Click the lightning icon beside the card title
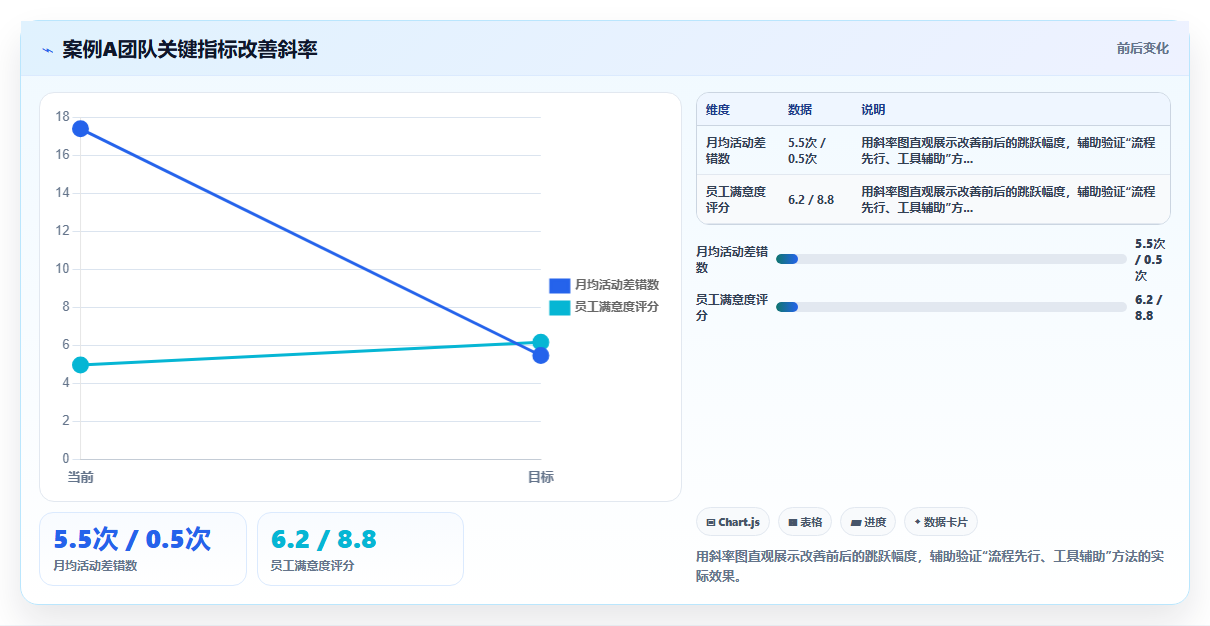The height and width of the screenshot is (626, 1210). (47, 50)
